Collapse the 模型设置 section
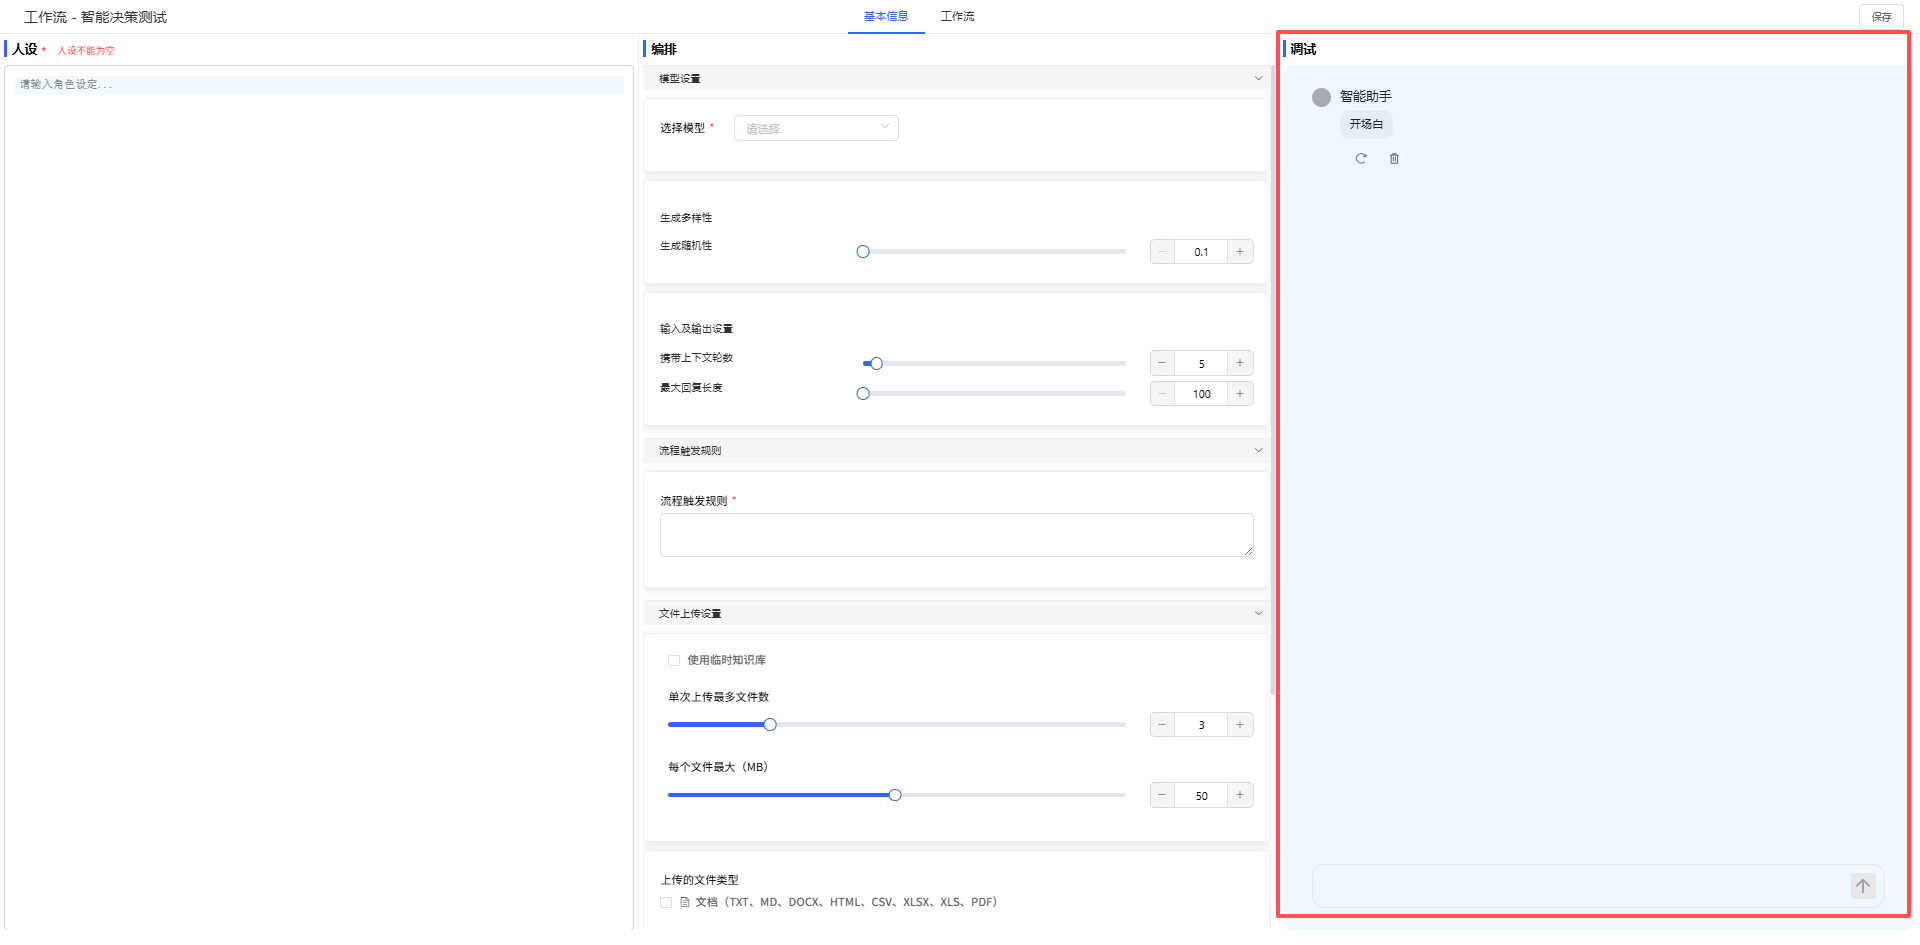 pyautogui.click(x=1258, y=78)
